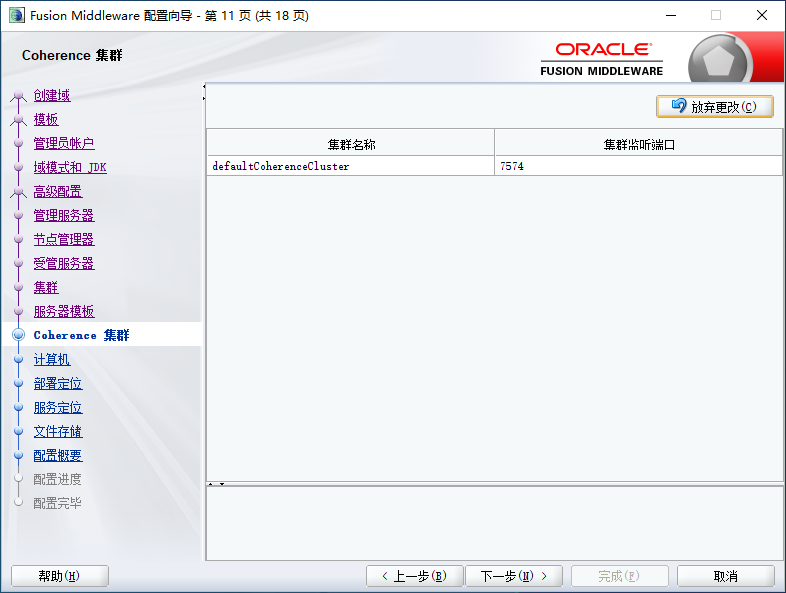Click the step bullet beside 模板
Screen dimensions: 786x593
point(19,119)
